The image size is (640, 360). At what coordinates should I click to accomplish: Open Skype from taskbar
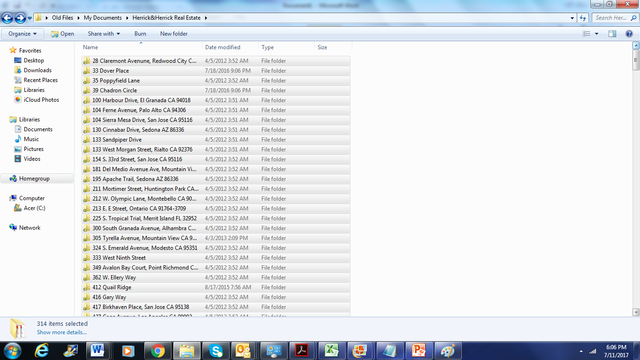point(216,351)
